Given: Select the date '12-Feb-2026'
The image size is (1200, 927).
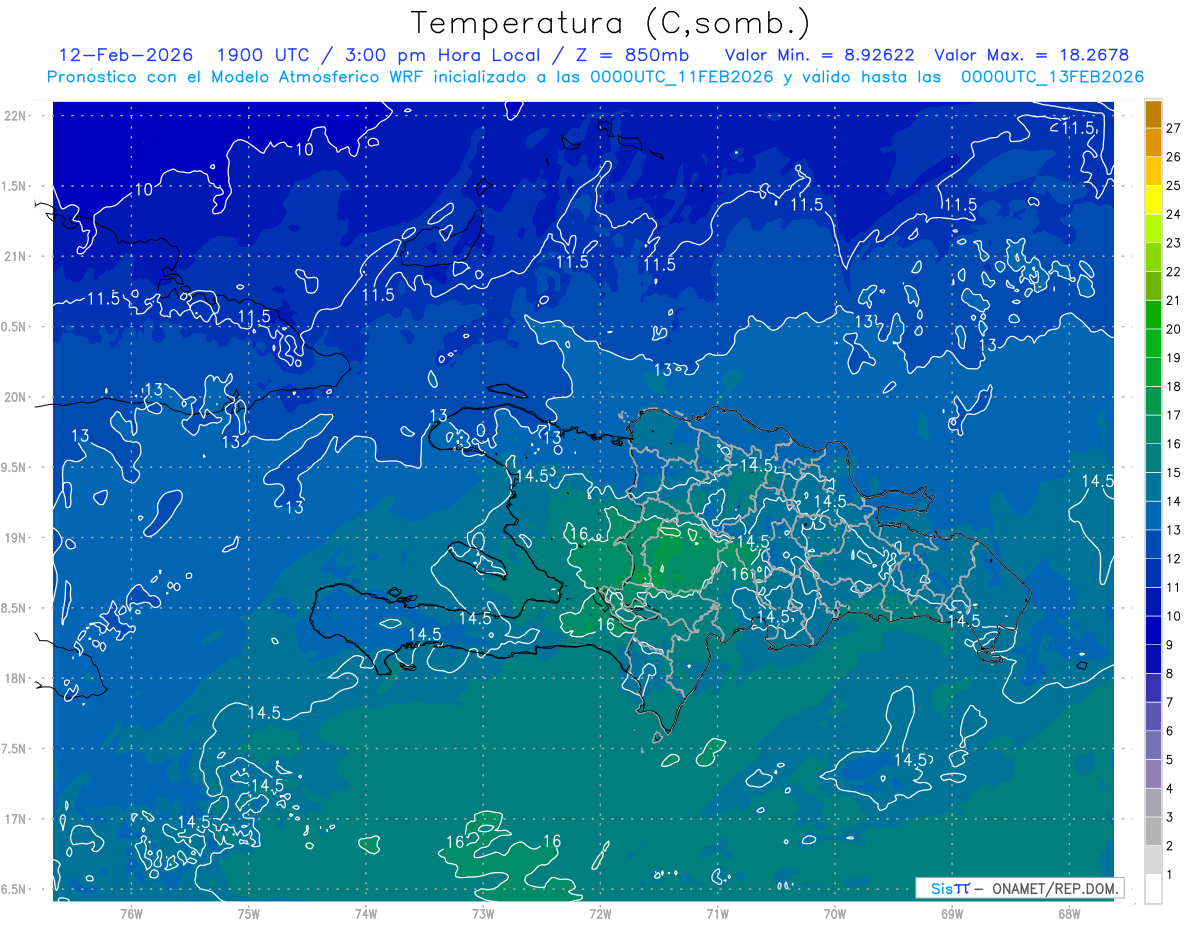Looking at the screenshot, I should coord(126,55).
